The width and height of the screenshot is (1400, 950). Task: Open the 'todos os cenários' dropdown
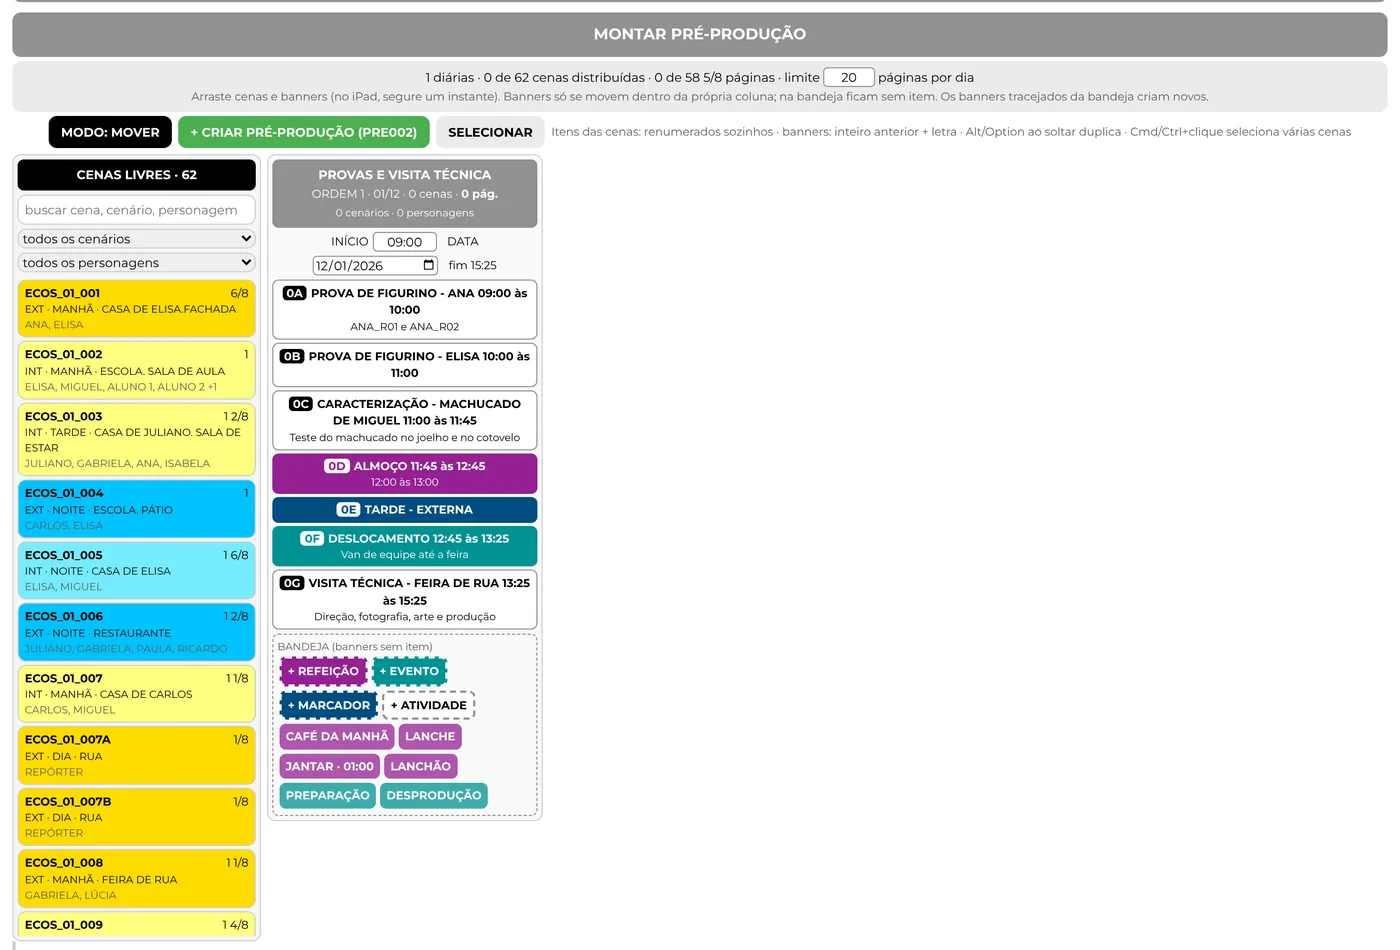136,239
